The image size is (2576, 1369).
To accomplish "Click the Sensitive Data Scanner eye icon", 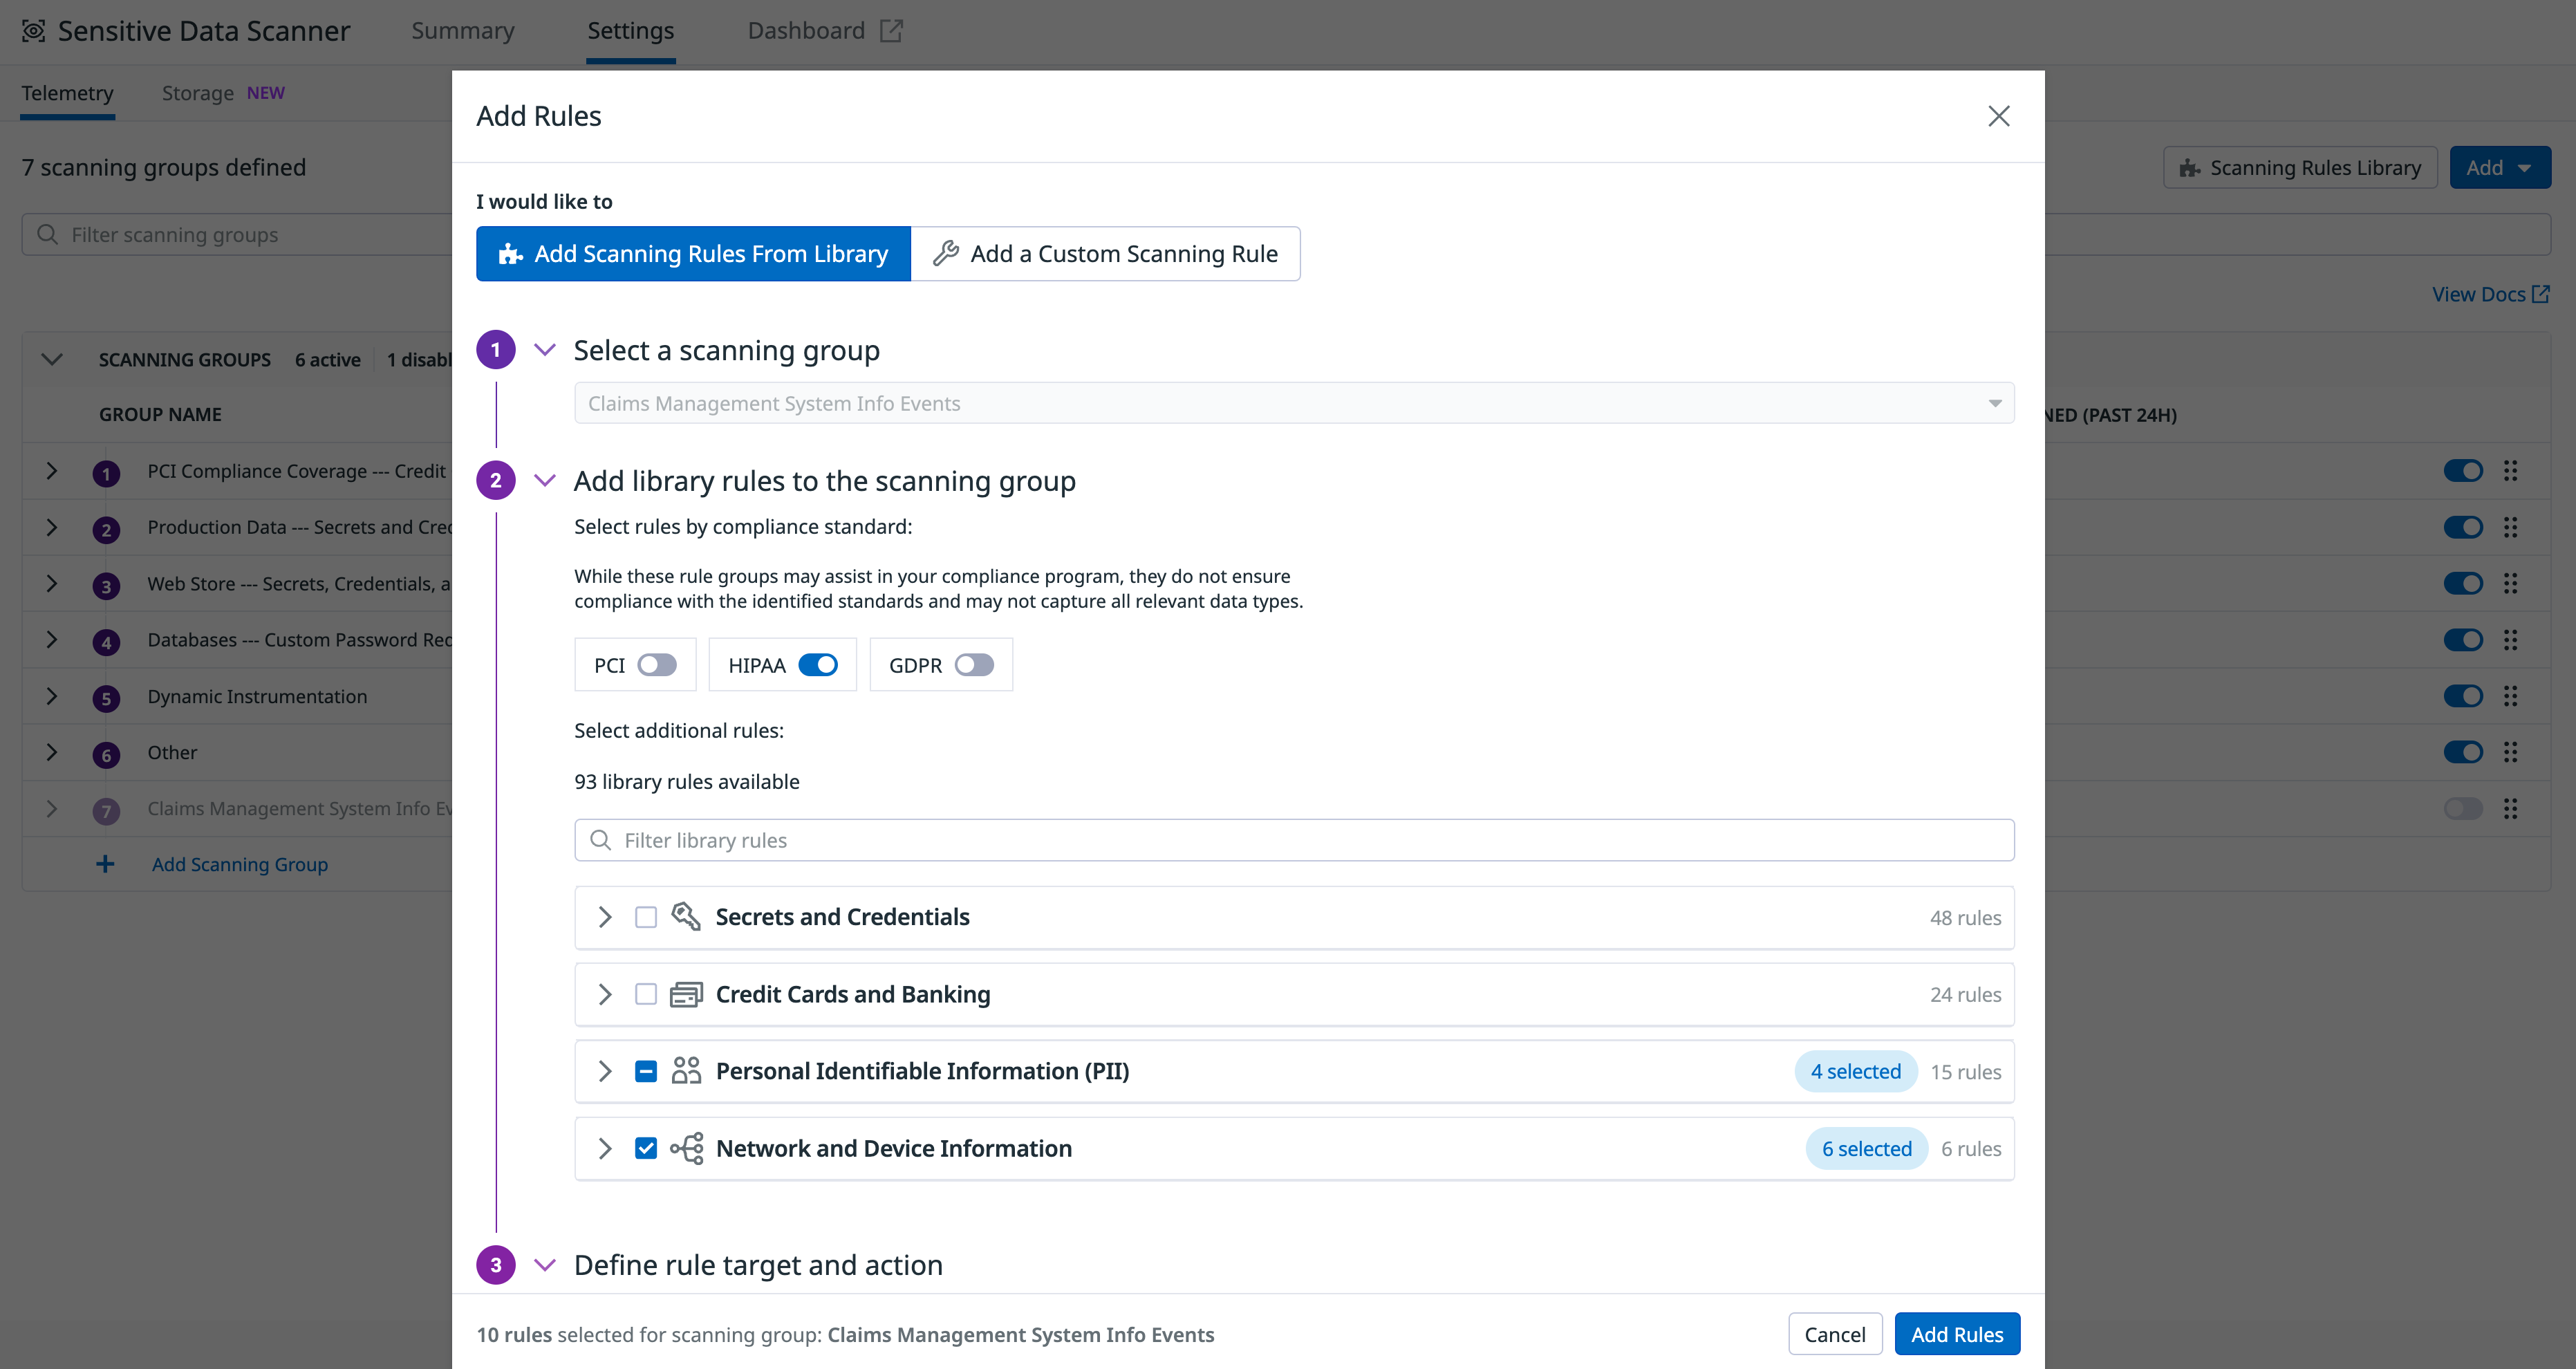I will coord(34,30).
